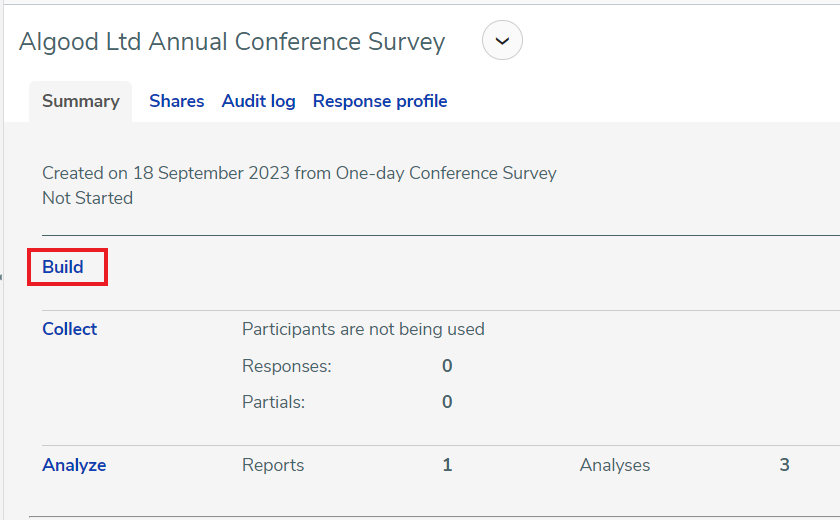840x520 pixels.
Task: Click the Participants are not being used text
Action: [x=363, y=329]
